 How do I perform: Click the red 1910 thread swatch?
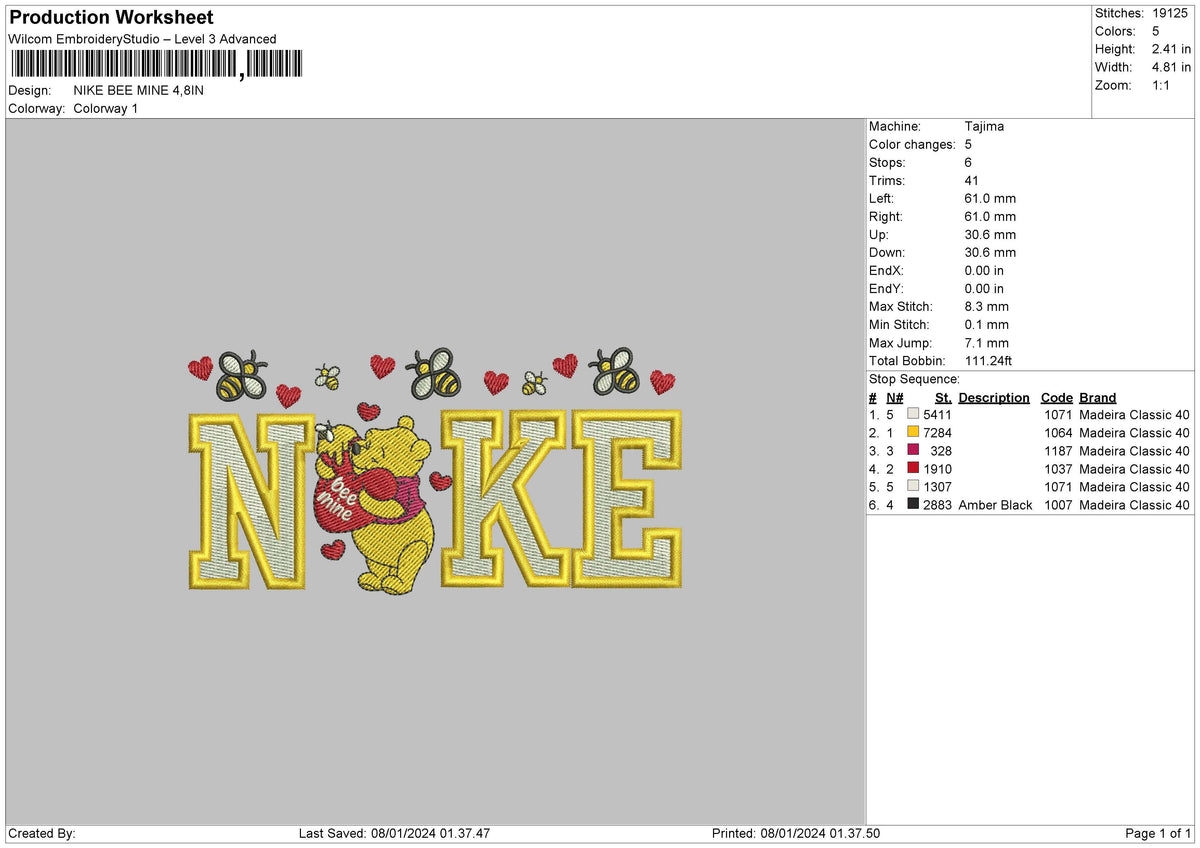coord(912,468)
